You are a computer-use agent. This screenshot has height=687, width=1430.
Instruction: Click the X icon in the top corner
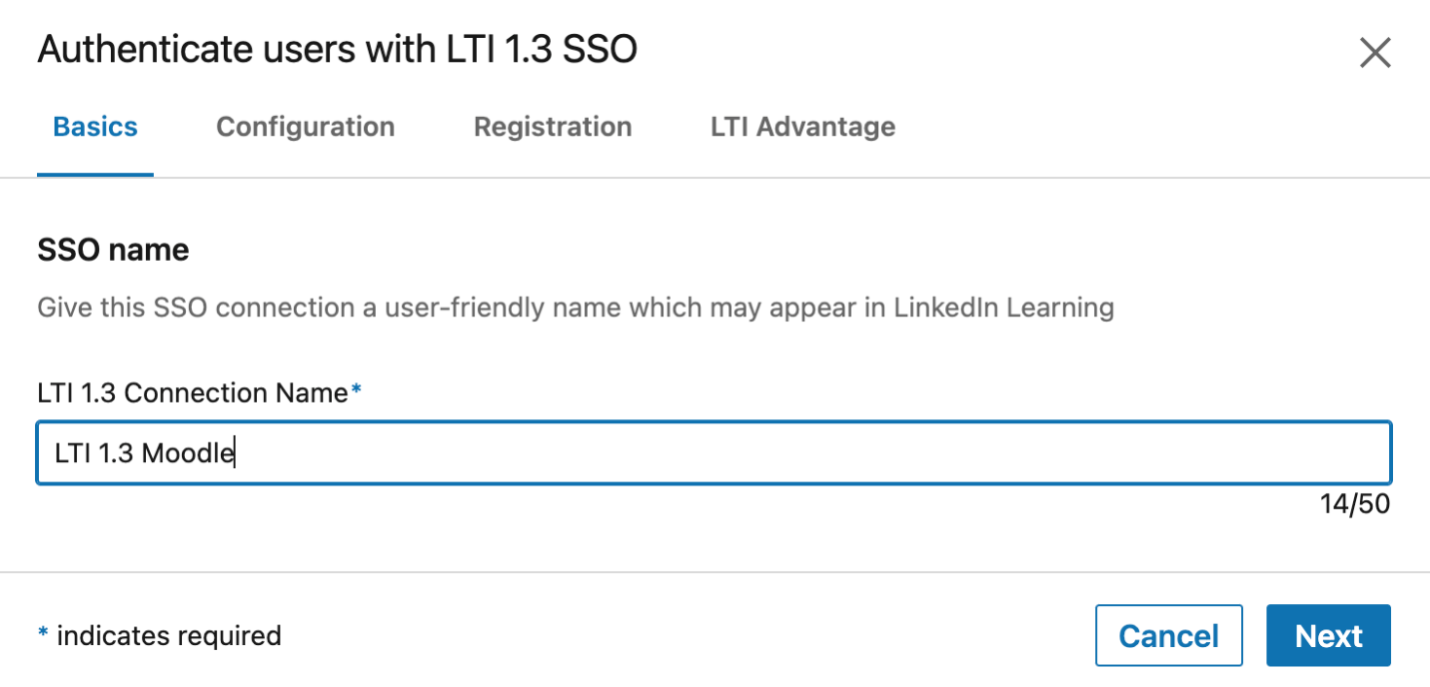pos(1376,52)
